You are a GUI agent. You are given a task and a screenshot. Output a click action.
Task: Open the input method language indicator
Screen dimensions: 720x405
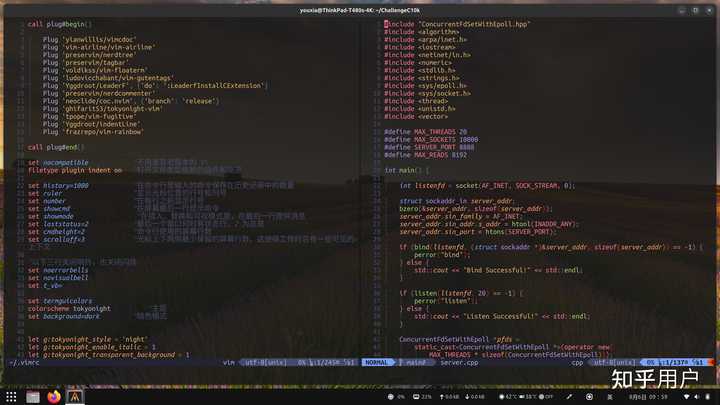click(610, 397)
